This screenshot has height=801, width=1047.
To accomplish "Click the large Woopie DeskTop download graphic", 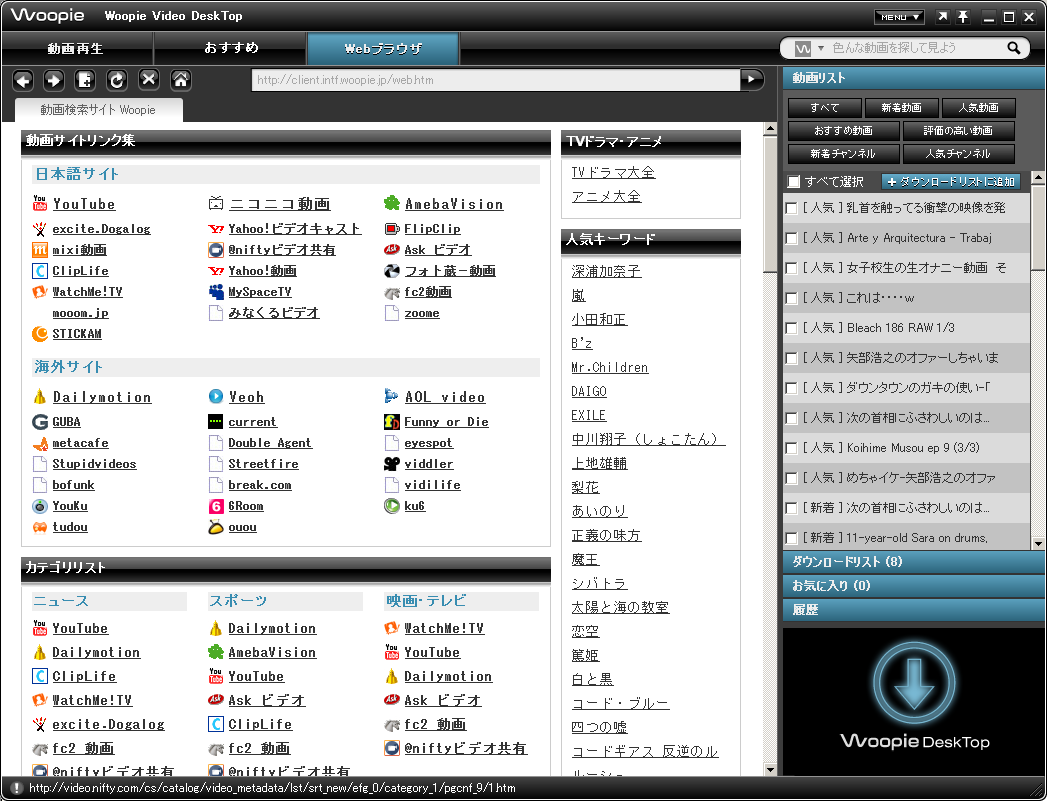I will pyautogui.click(x=914, y=698).
